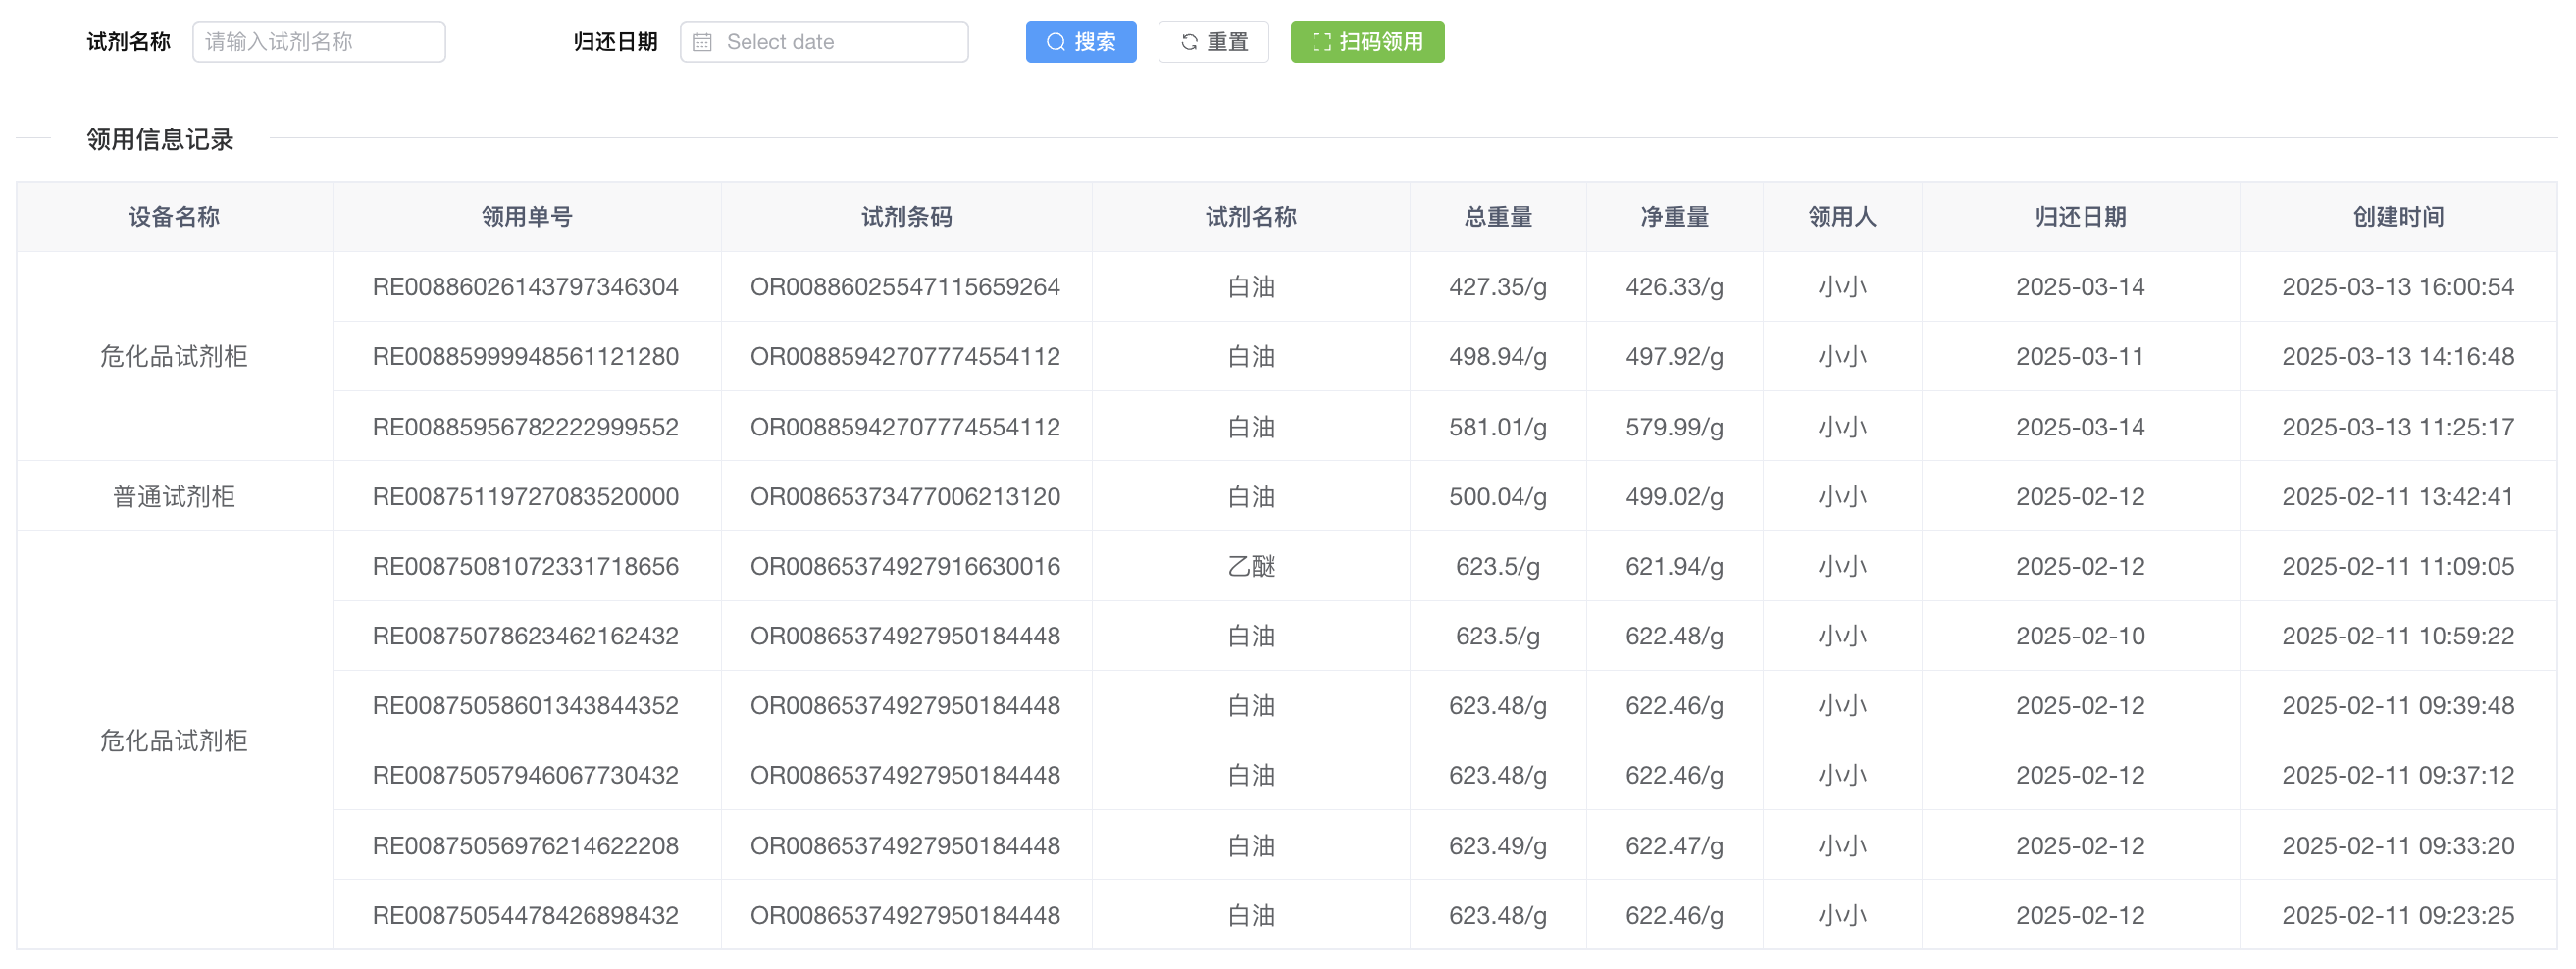Select order number RE00885999948561121280

[525, 357]
